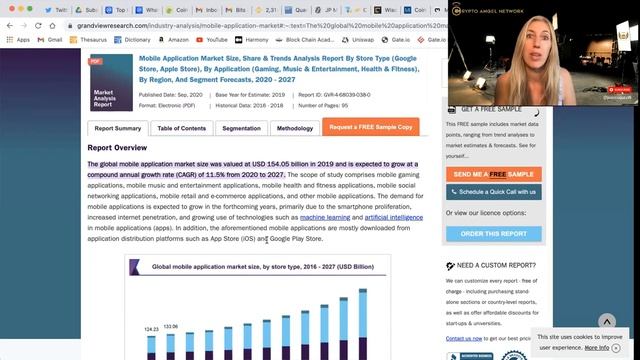This screenshot has width=640, height=360.
Task: Switch to the 'Top' browser tab
Action: point(116,10)
